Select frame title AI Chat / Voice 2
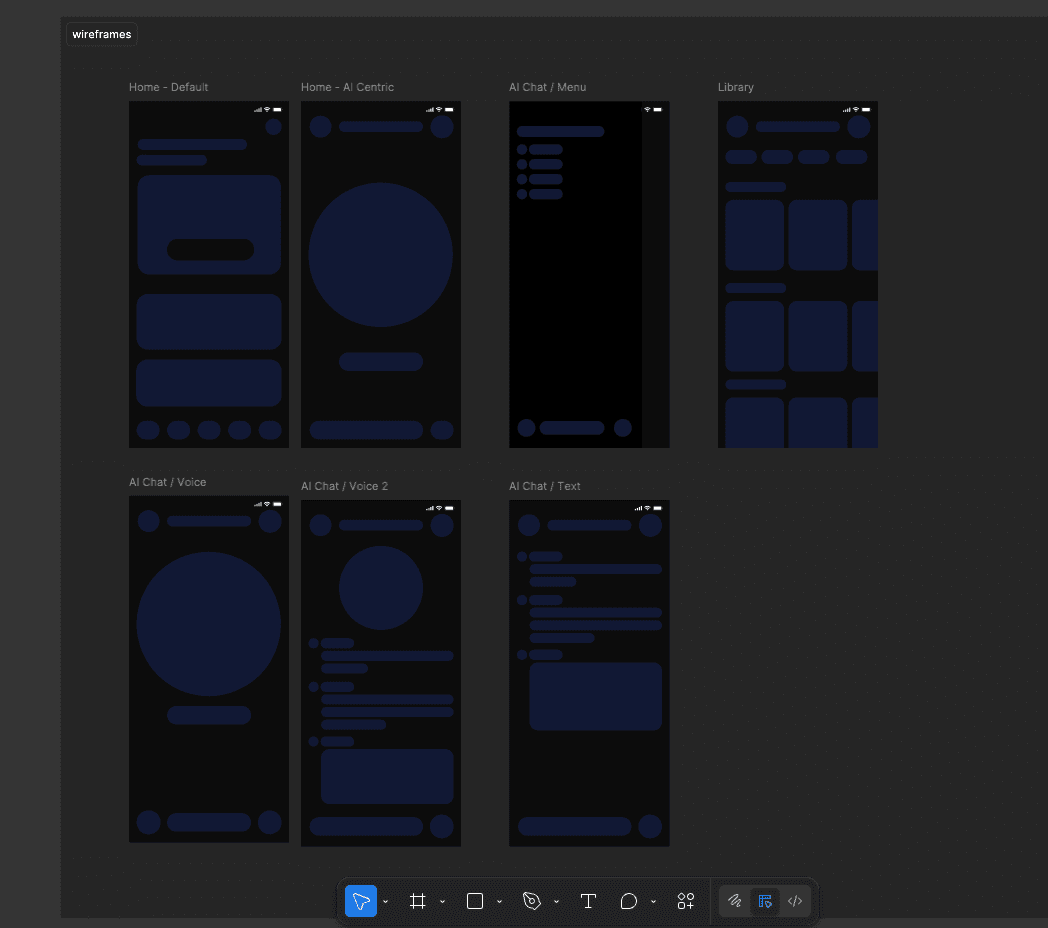 344,486
